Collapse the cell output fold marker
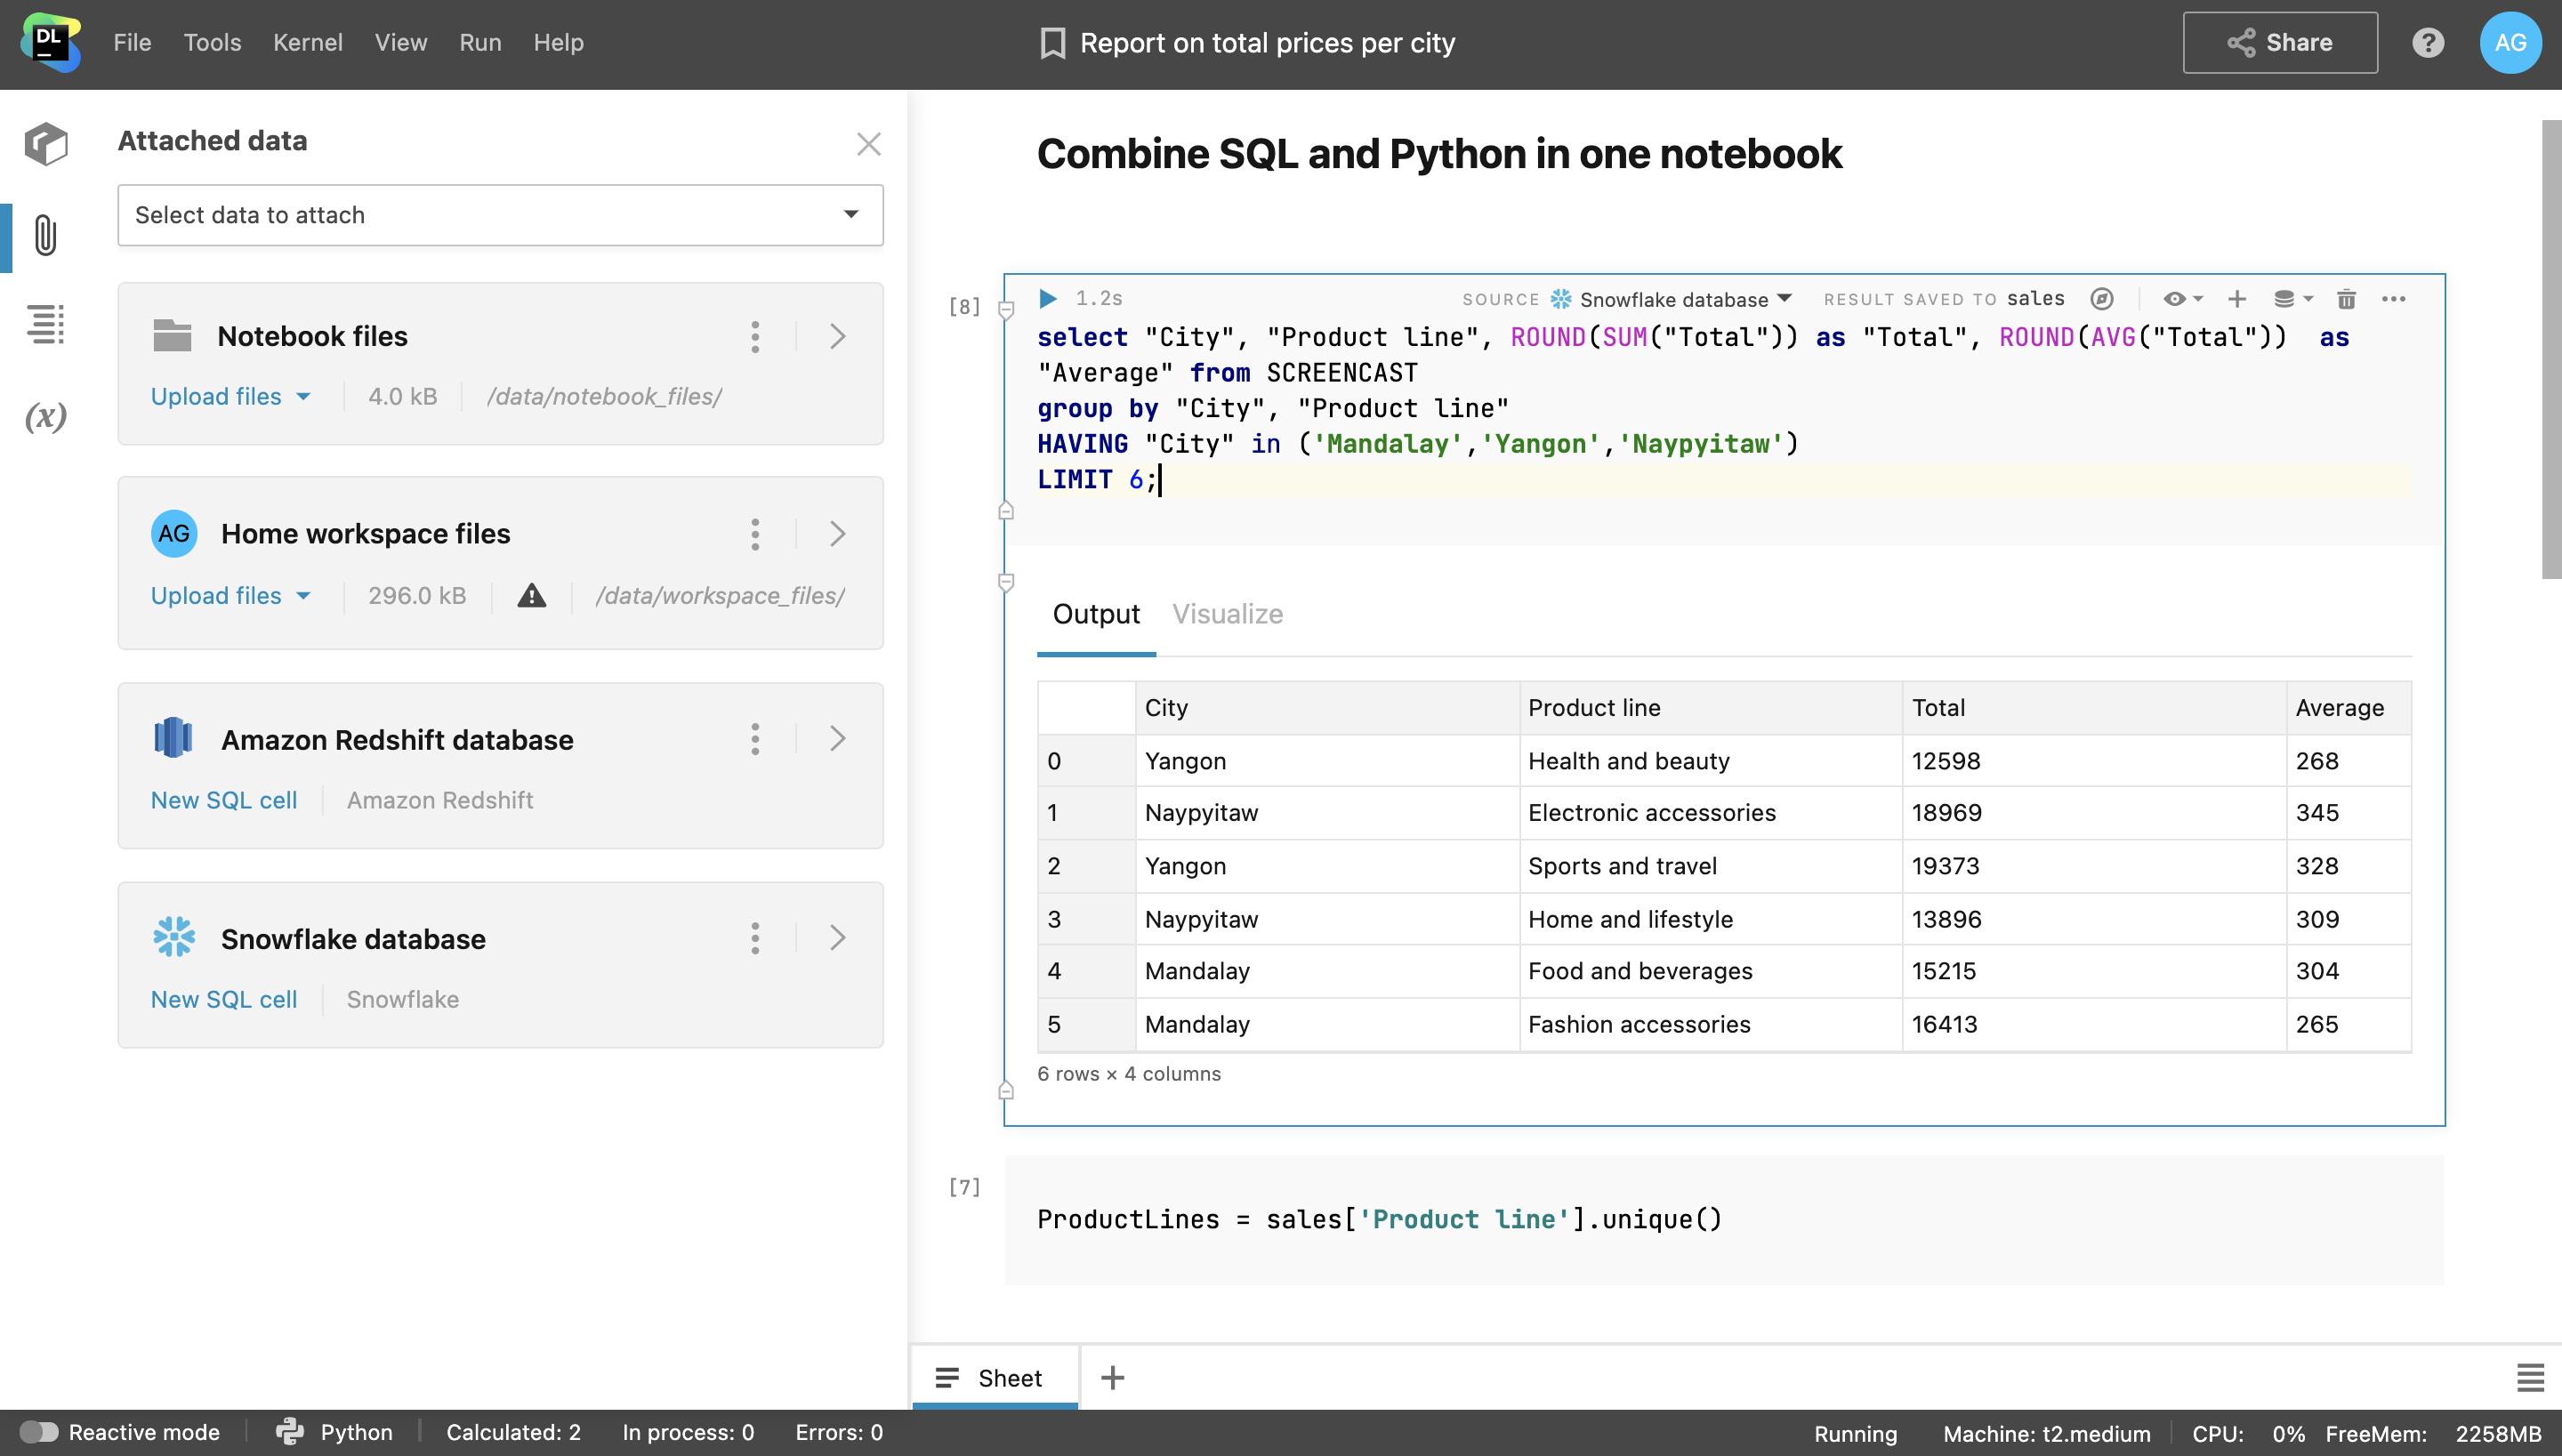 pyautogui.click(x=1006, y=582)
